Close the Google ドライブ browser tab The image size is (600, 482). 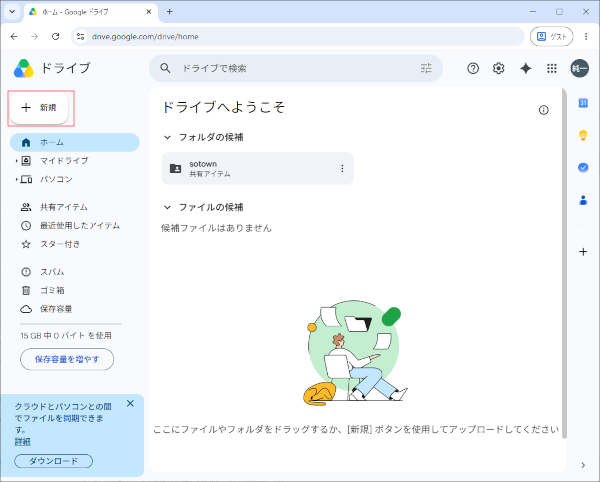[149, 12]
